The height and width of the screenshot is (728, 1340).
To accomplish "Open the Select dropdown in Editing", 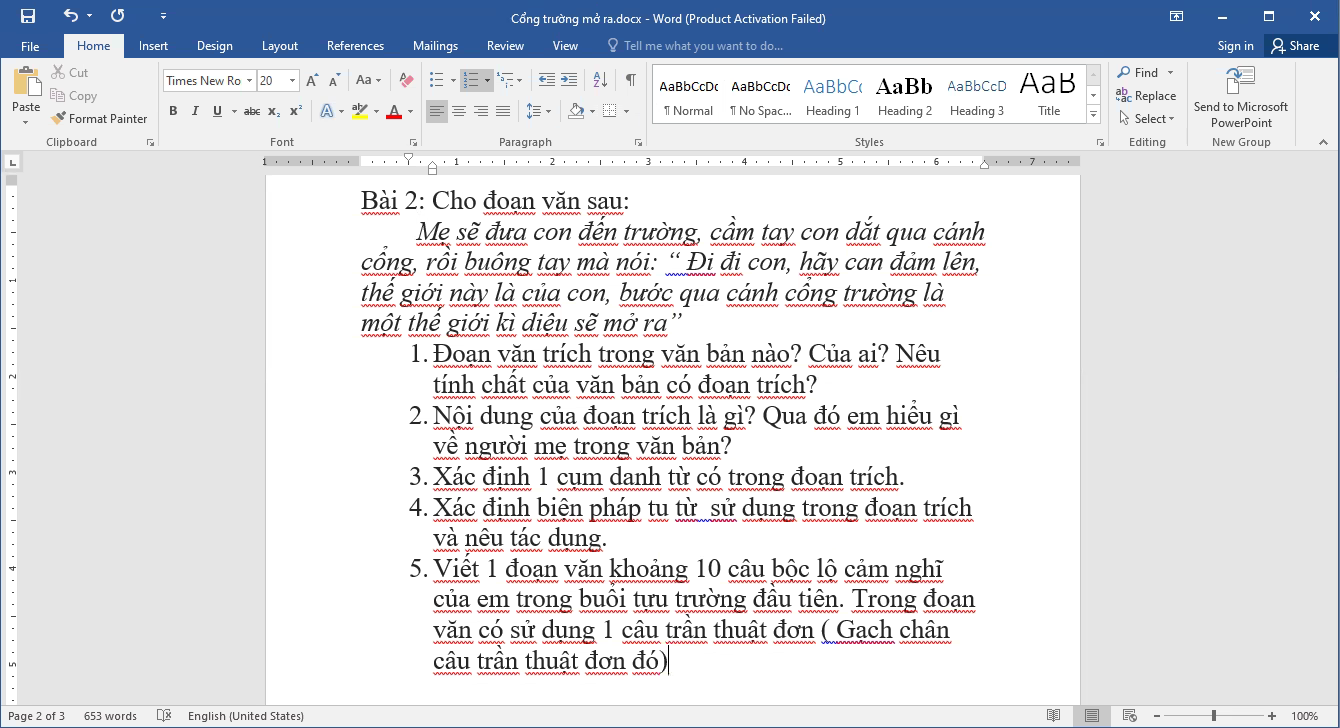I will (1147, 118).
